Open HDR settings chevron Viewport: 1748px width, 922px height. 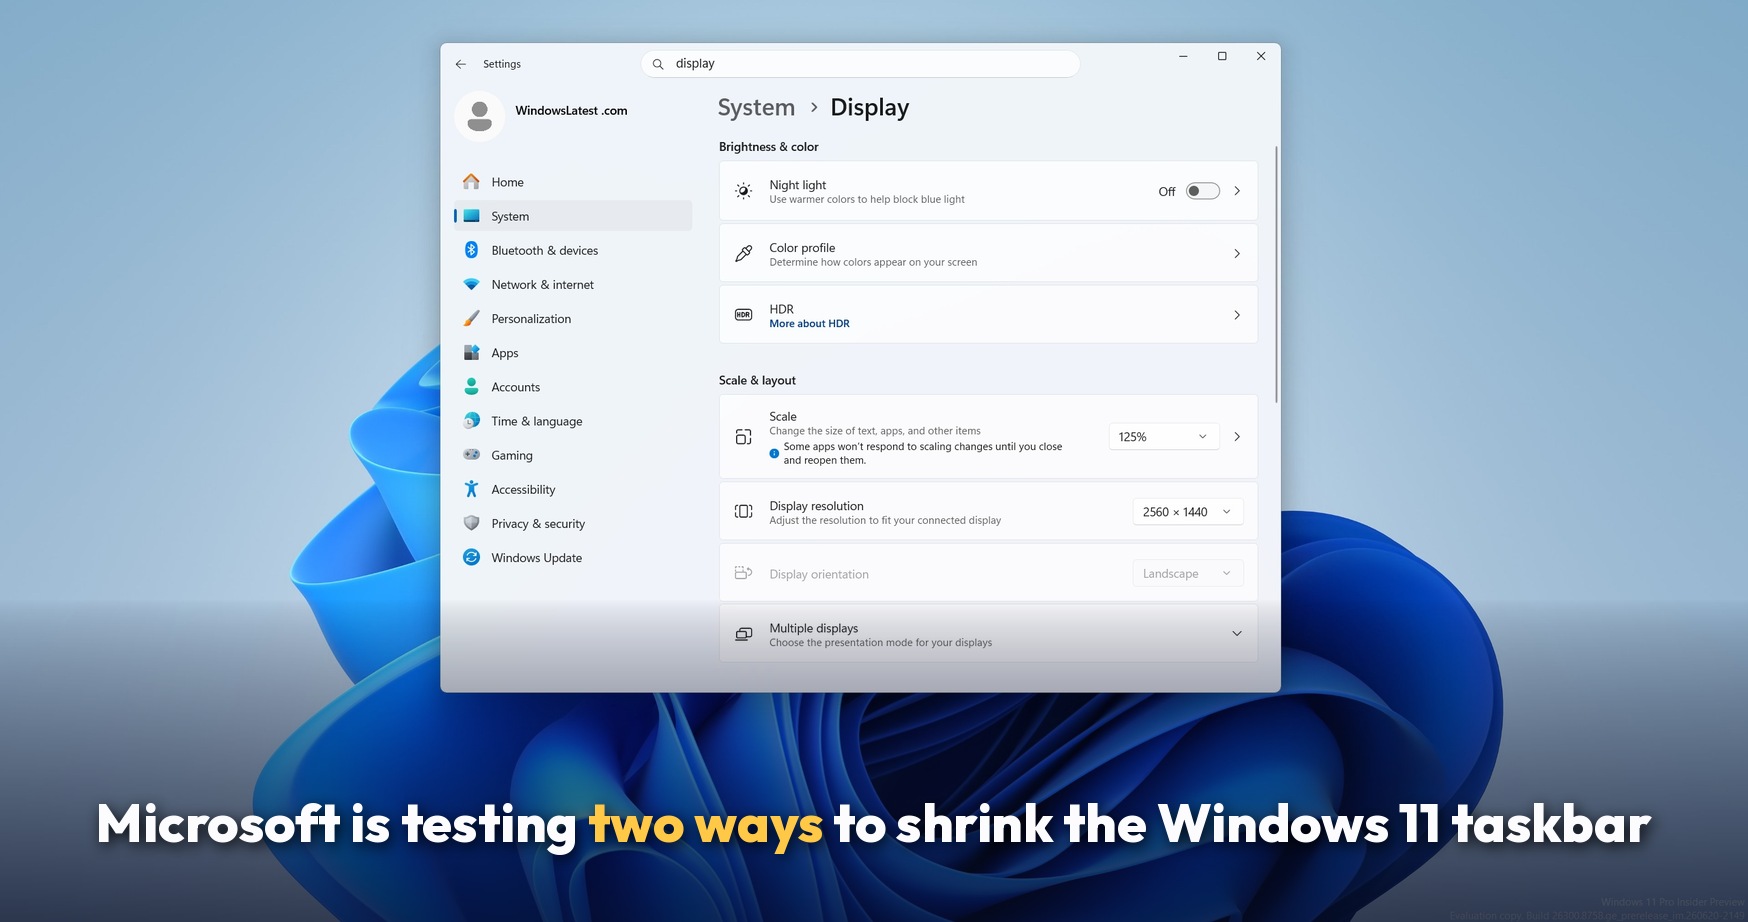(x=1237, y=315)
